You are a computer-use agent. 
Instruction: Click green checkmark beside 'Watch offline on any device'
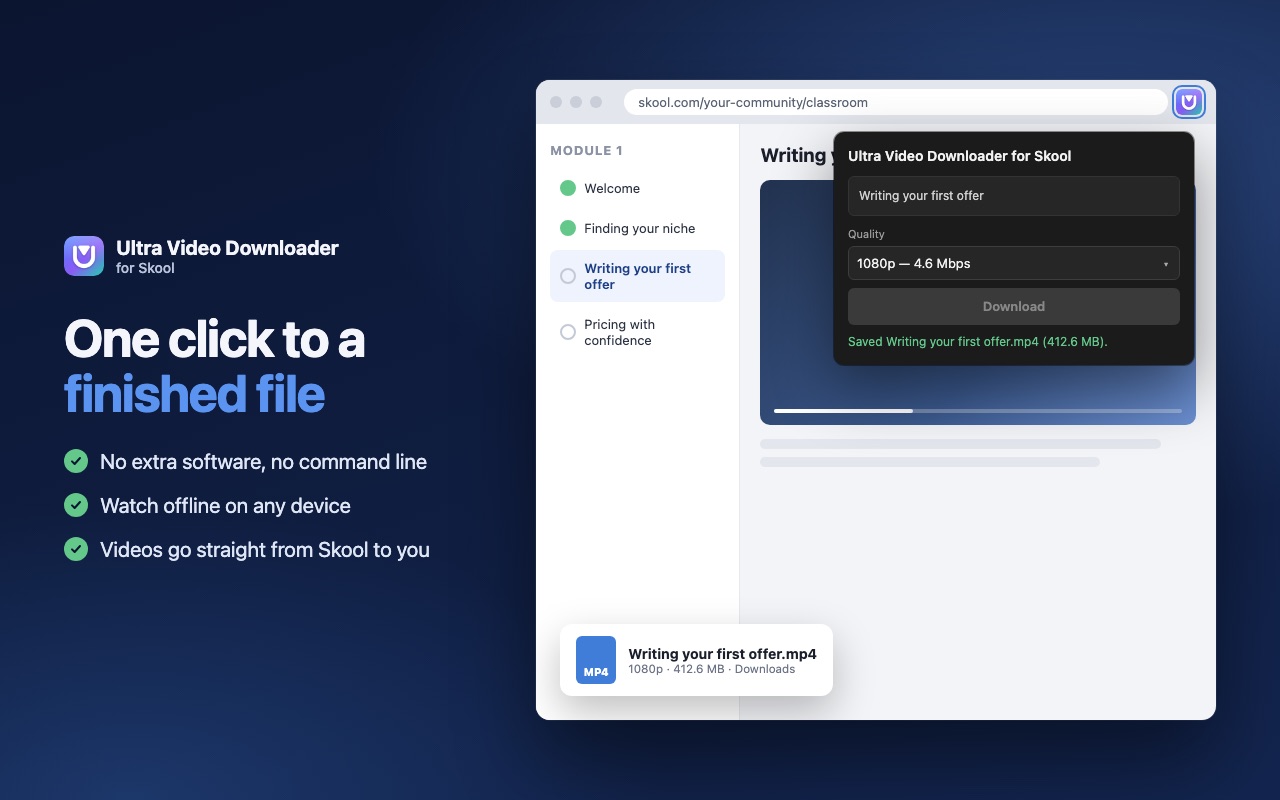tap(76, 505)
